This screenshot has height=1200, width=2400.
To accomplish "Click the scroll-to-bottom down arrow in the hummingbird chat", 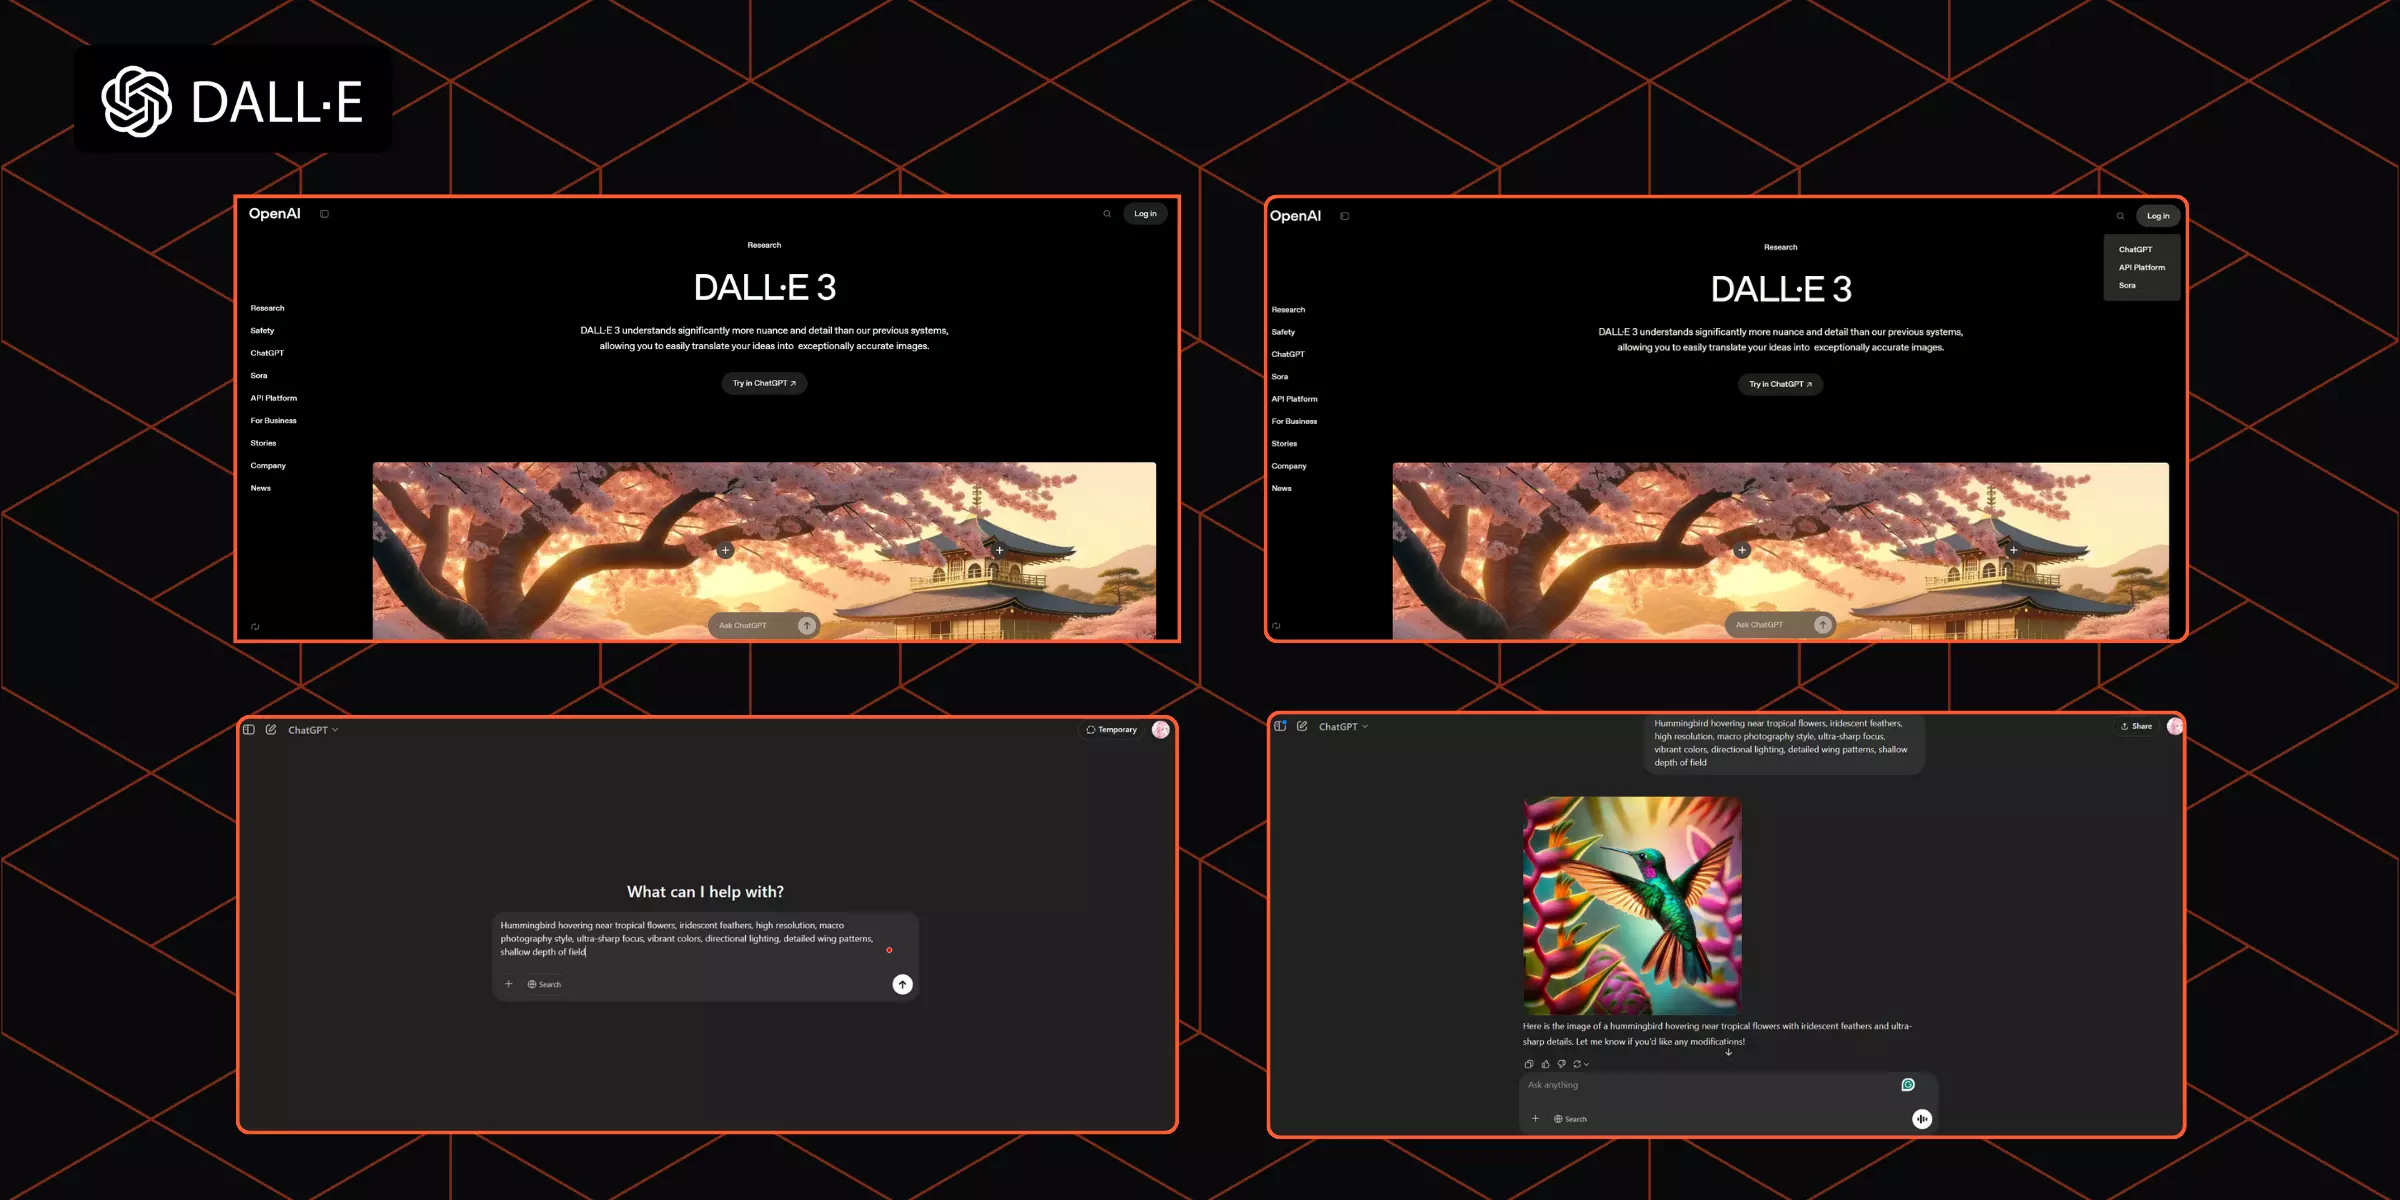I will click(x=1728, y=1052).
